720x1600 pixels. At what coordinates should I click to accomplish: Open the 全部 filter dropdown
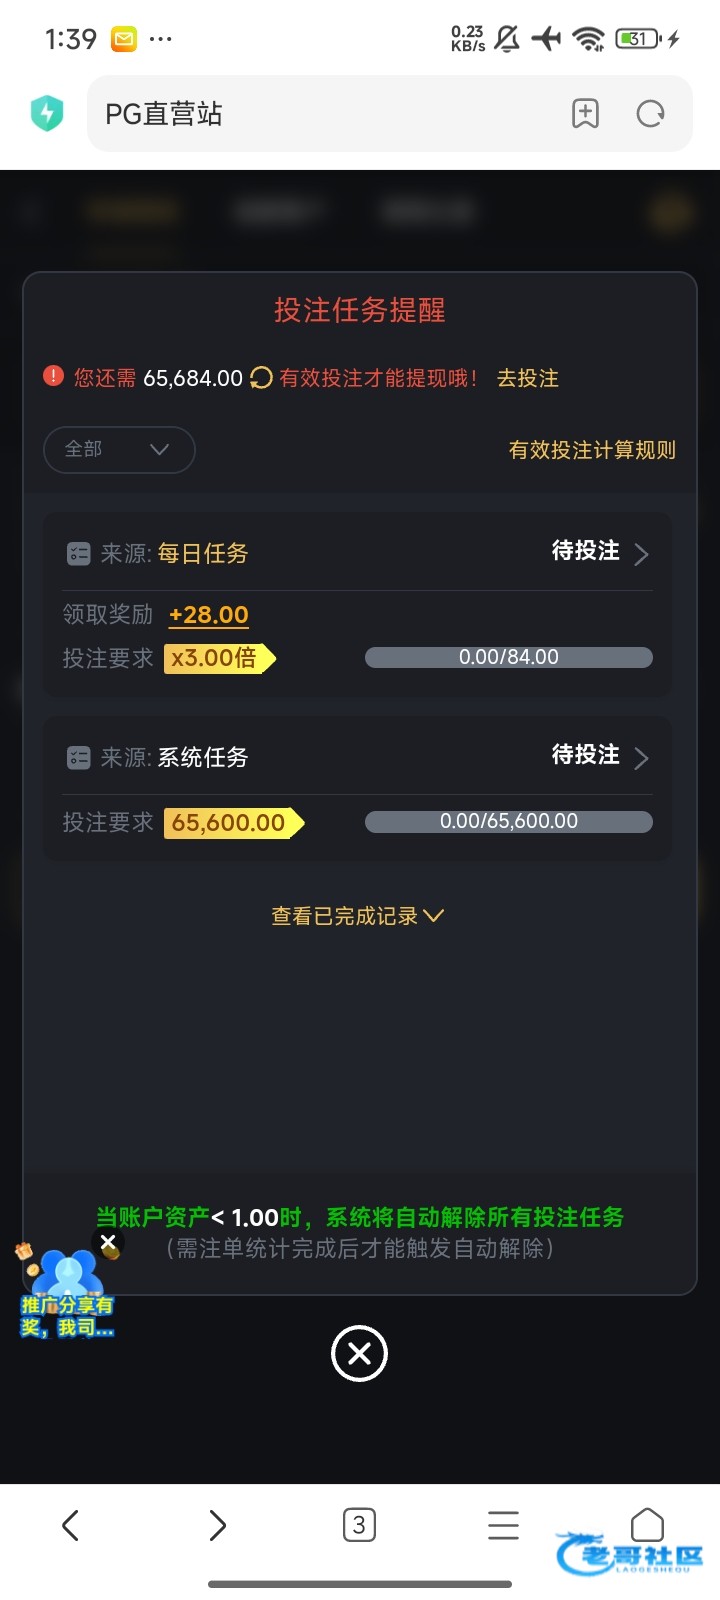coord(118,449)
